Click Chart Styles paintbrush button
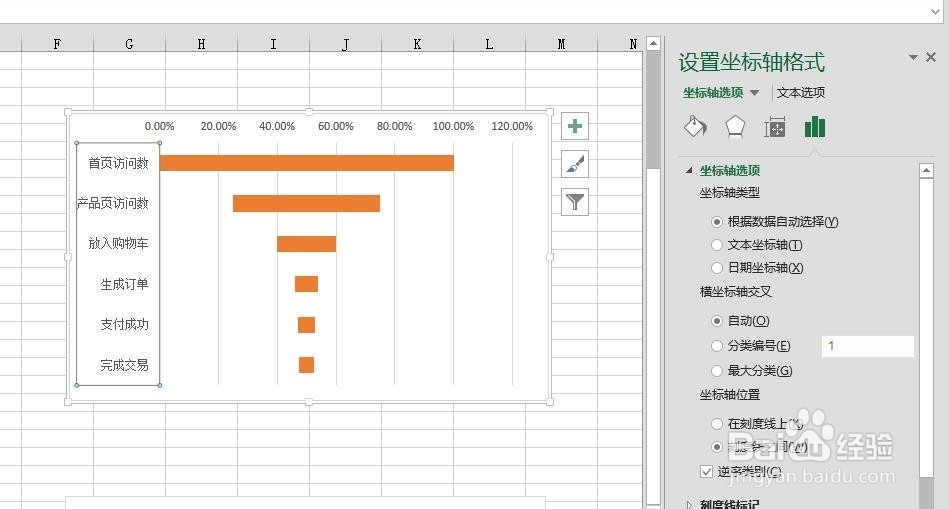Viewport: 949px width, 509px height. pyautogui.click(x=575, y=164)
